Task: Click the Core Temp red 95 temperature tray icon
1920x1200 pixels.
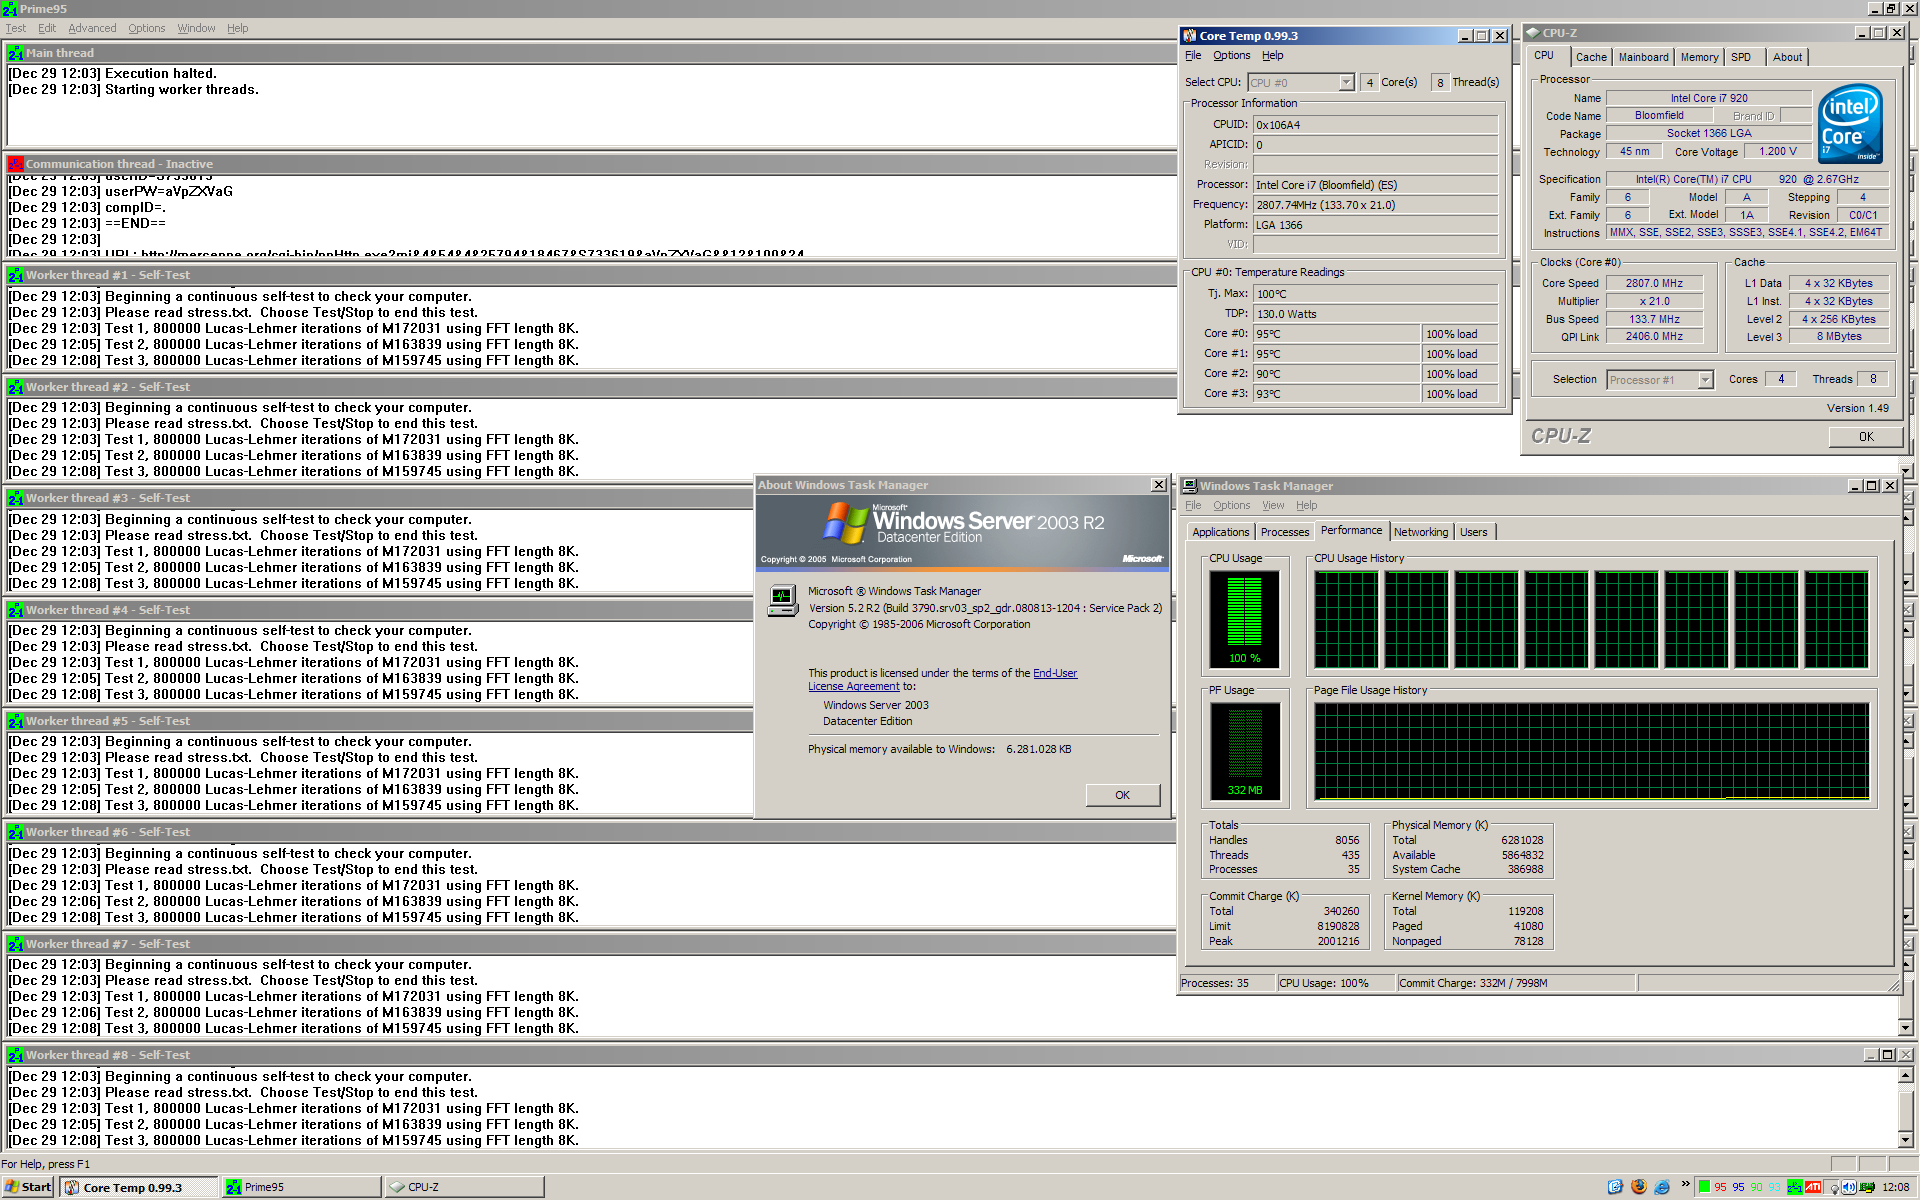Action: tap(1720, 1188)
